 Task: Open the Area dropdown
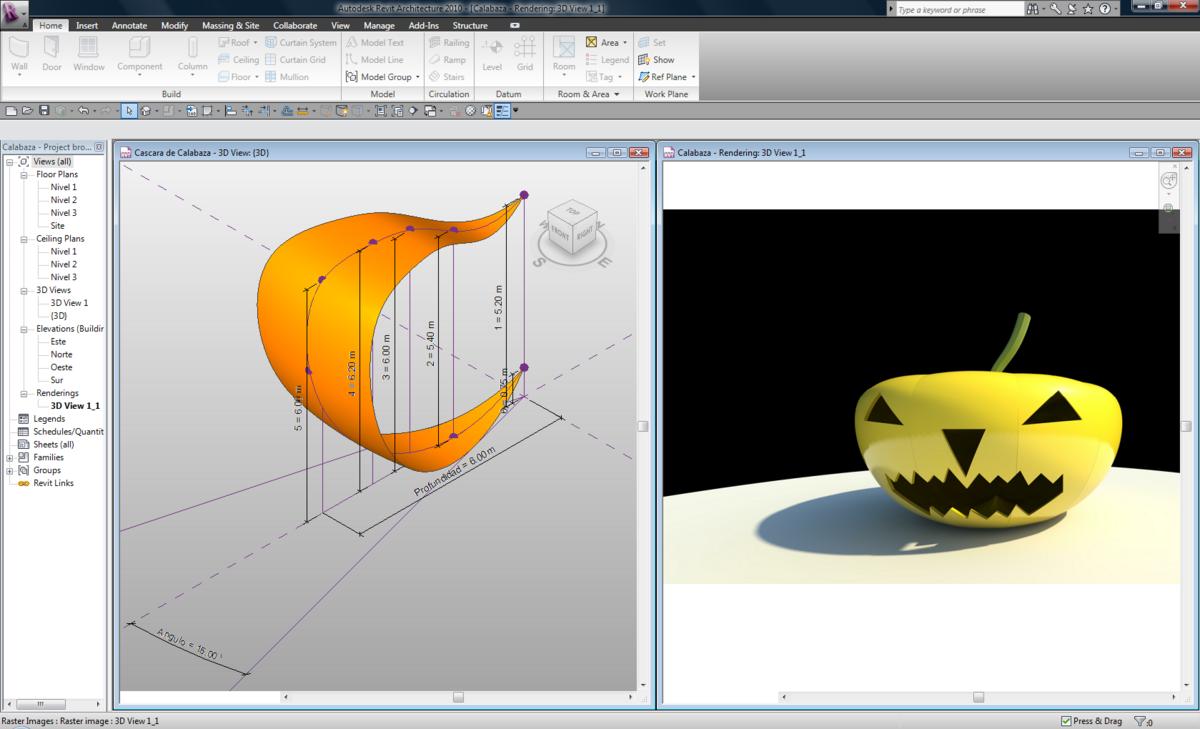625,43
